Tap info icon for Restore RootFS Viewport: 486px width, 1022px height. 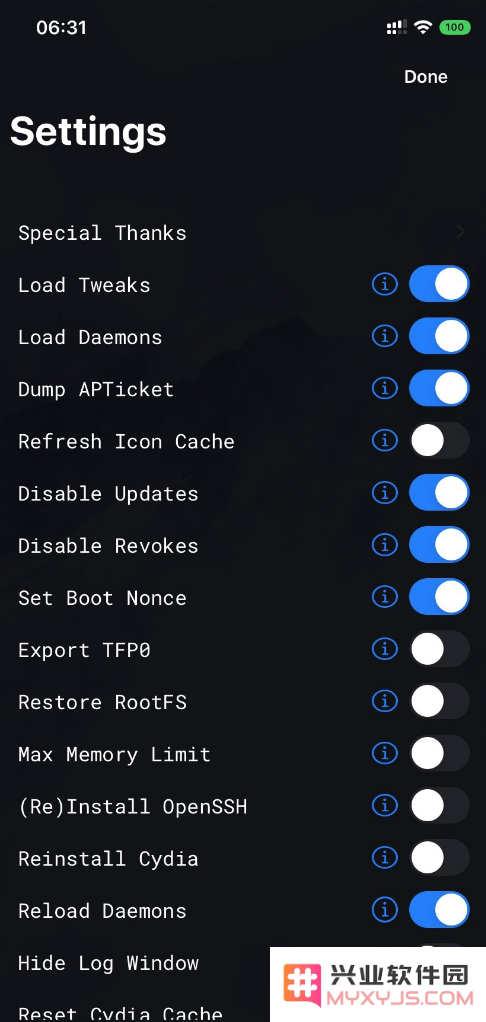click(x=384, y=701)
